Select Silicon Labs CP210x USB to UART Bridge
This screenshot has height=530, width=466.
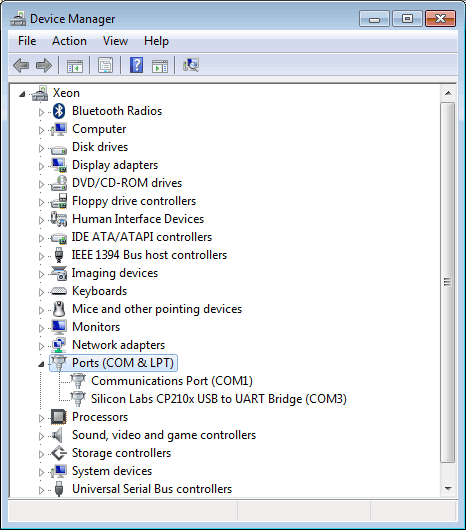(219, 399)
